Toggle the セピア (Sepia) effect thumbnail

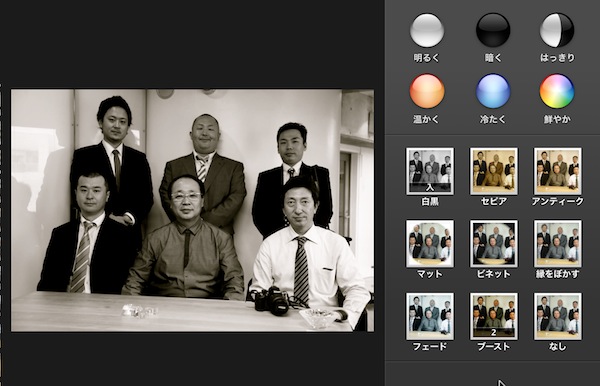coord(494,171)
